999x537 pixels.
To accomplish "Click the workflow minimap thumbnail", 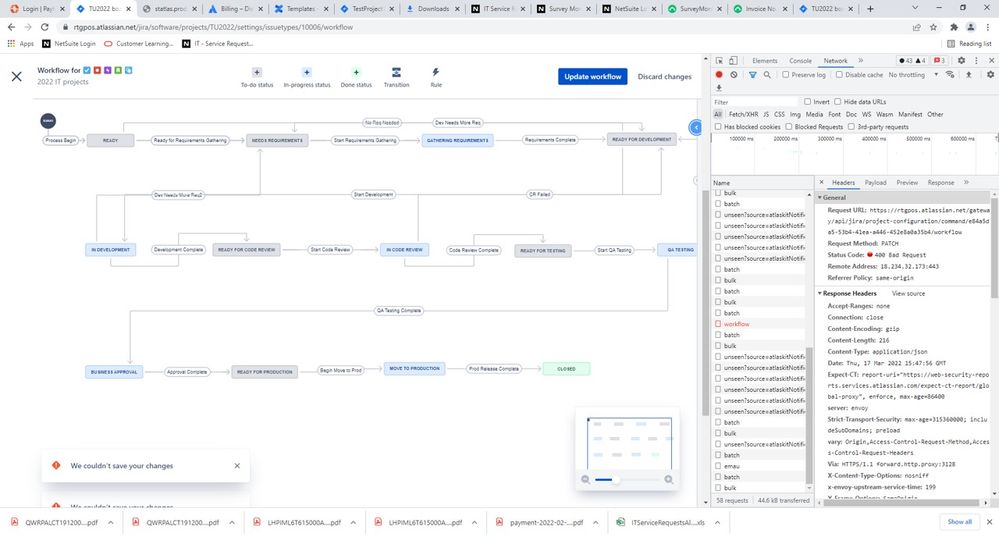I will coord(629,443).
